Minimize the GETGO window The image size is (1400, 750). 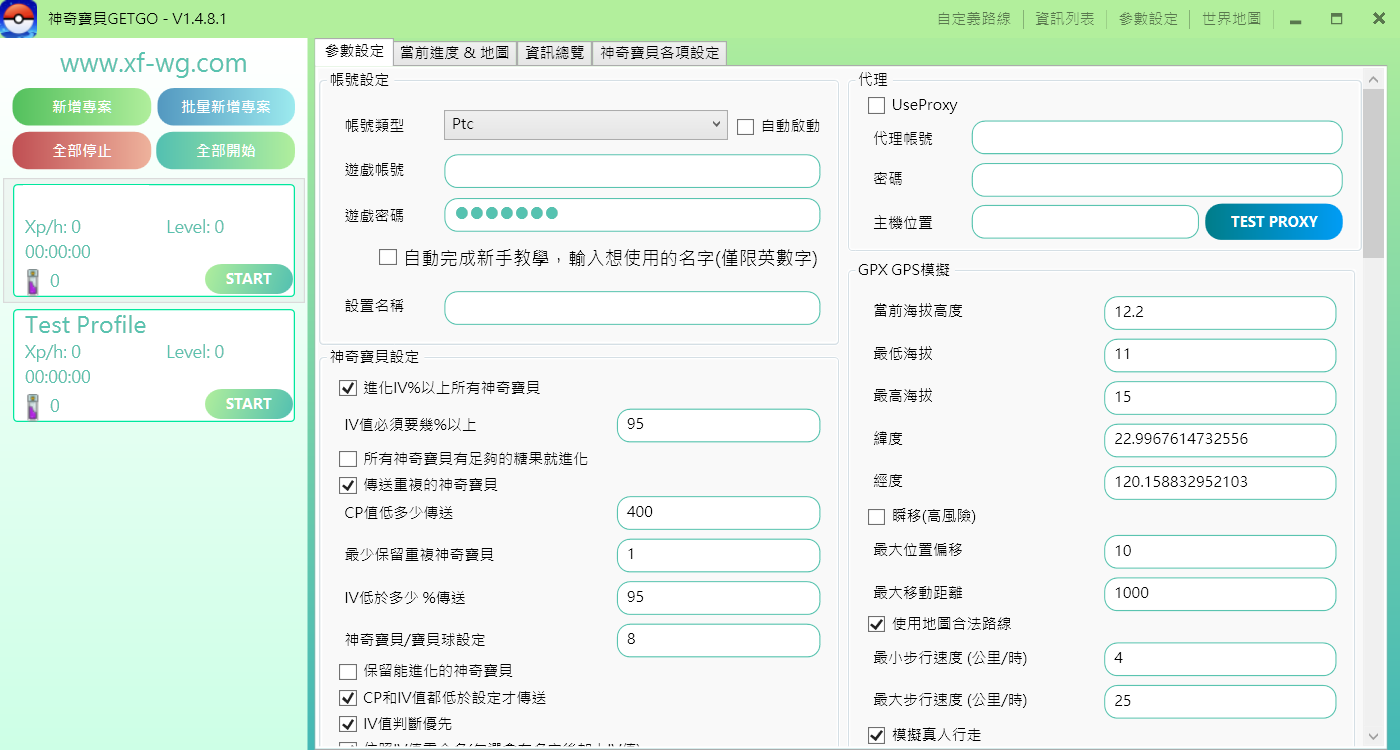click(1296, 19)
